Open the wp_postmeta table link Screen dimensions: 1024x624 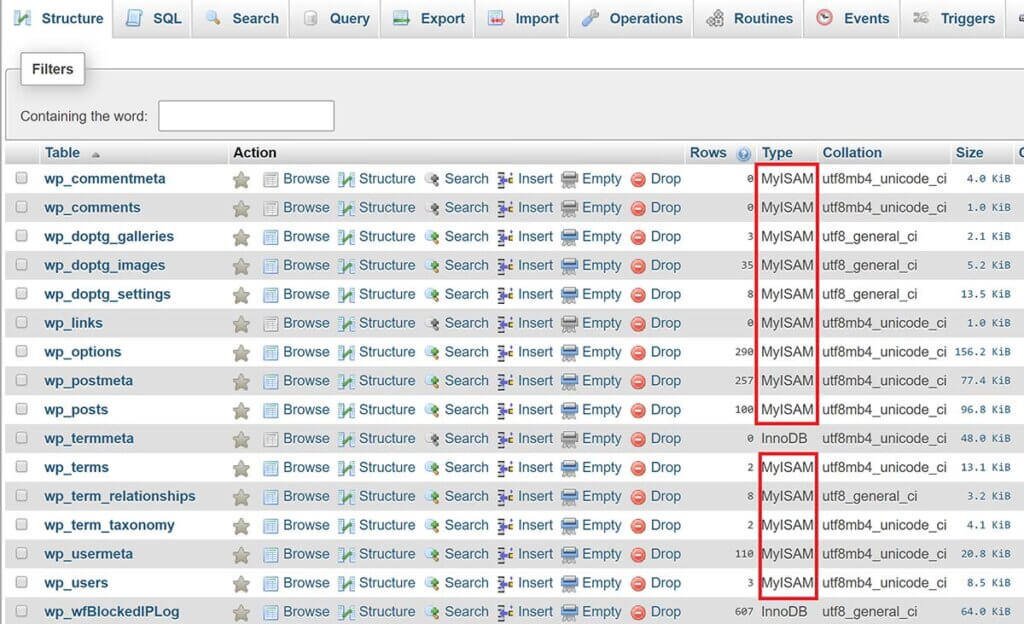point(88,381)
